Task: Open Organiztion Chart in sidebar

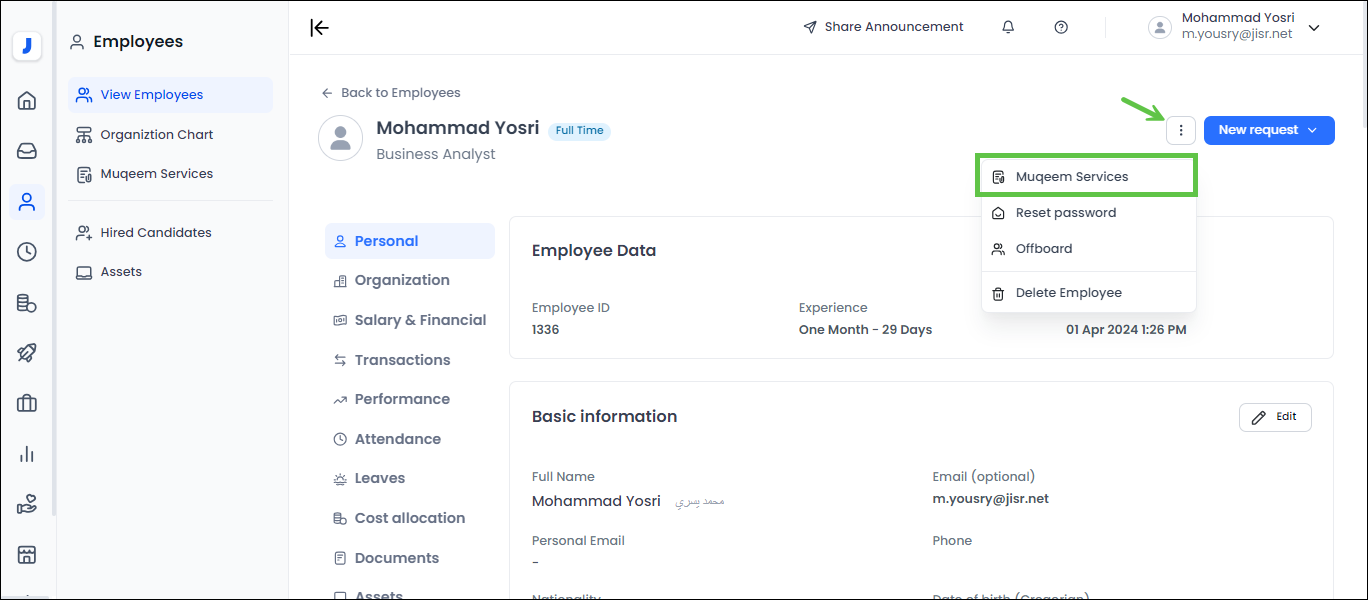Action: [x=156, y=135]
